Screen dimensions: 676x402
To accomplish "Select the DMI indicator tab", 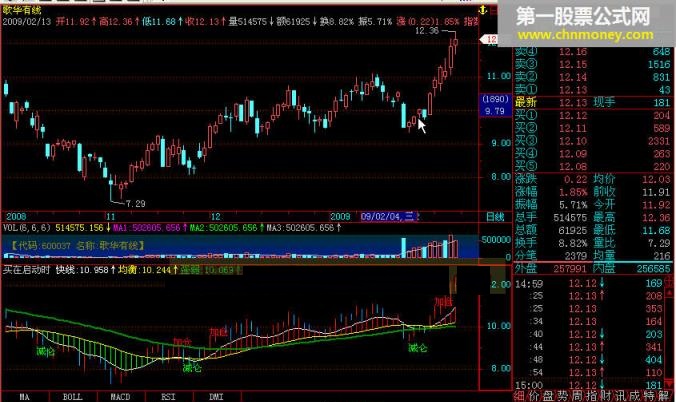I will point(216,397).
